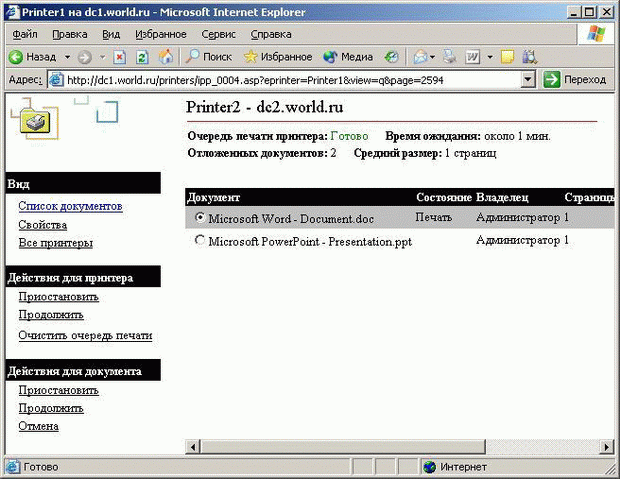620x479 pixels.
Task: Open the Свойства link
Action: click(x=43, y=225)
